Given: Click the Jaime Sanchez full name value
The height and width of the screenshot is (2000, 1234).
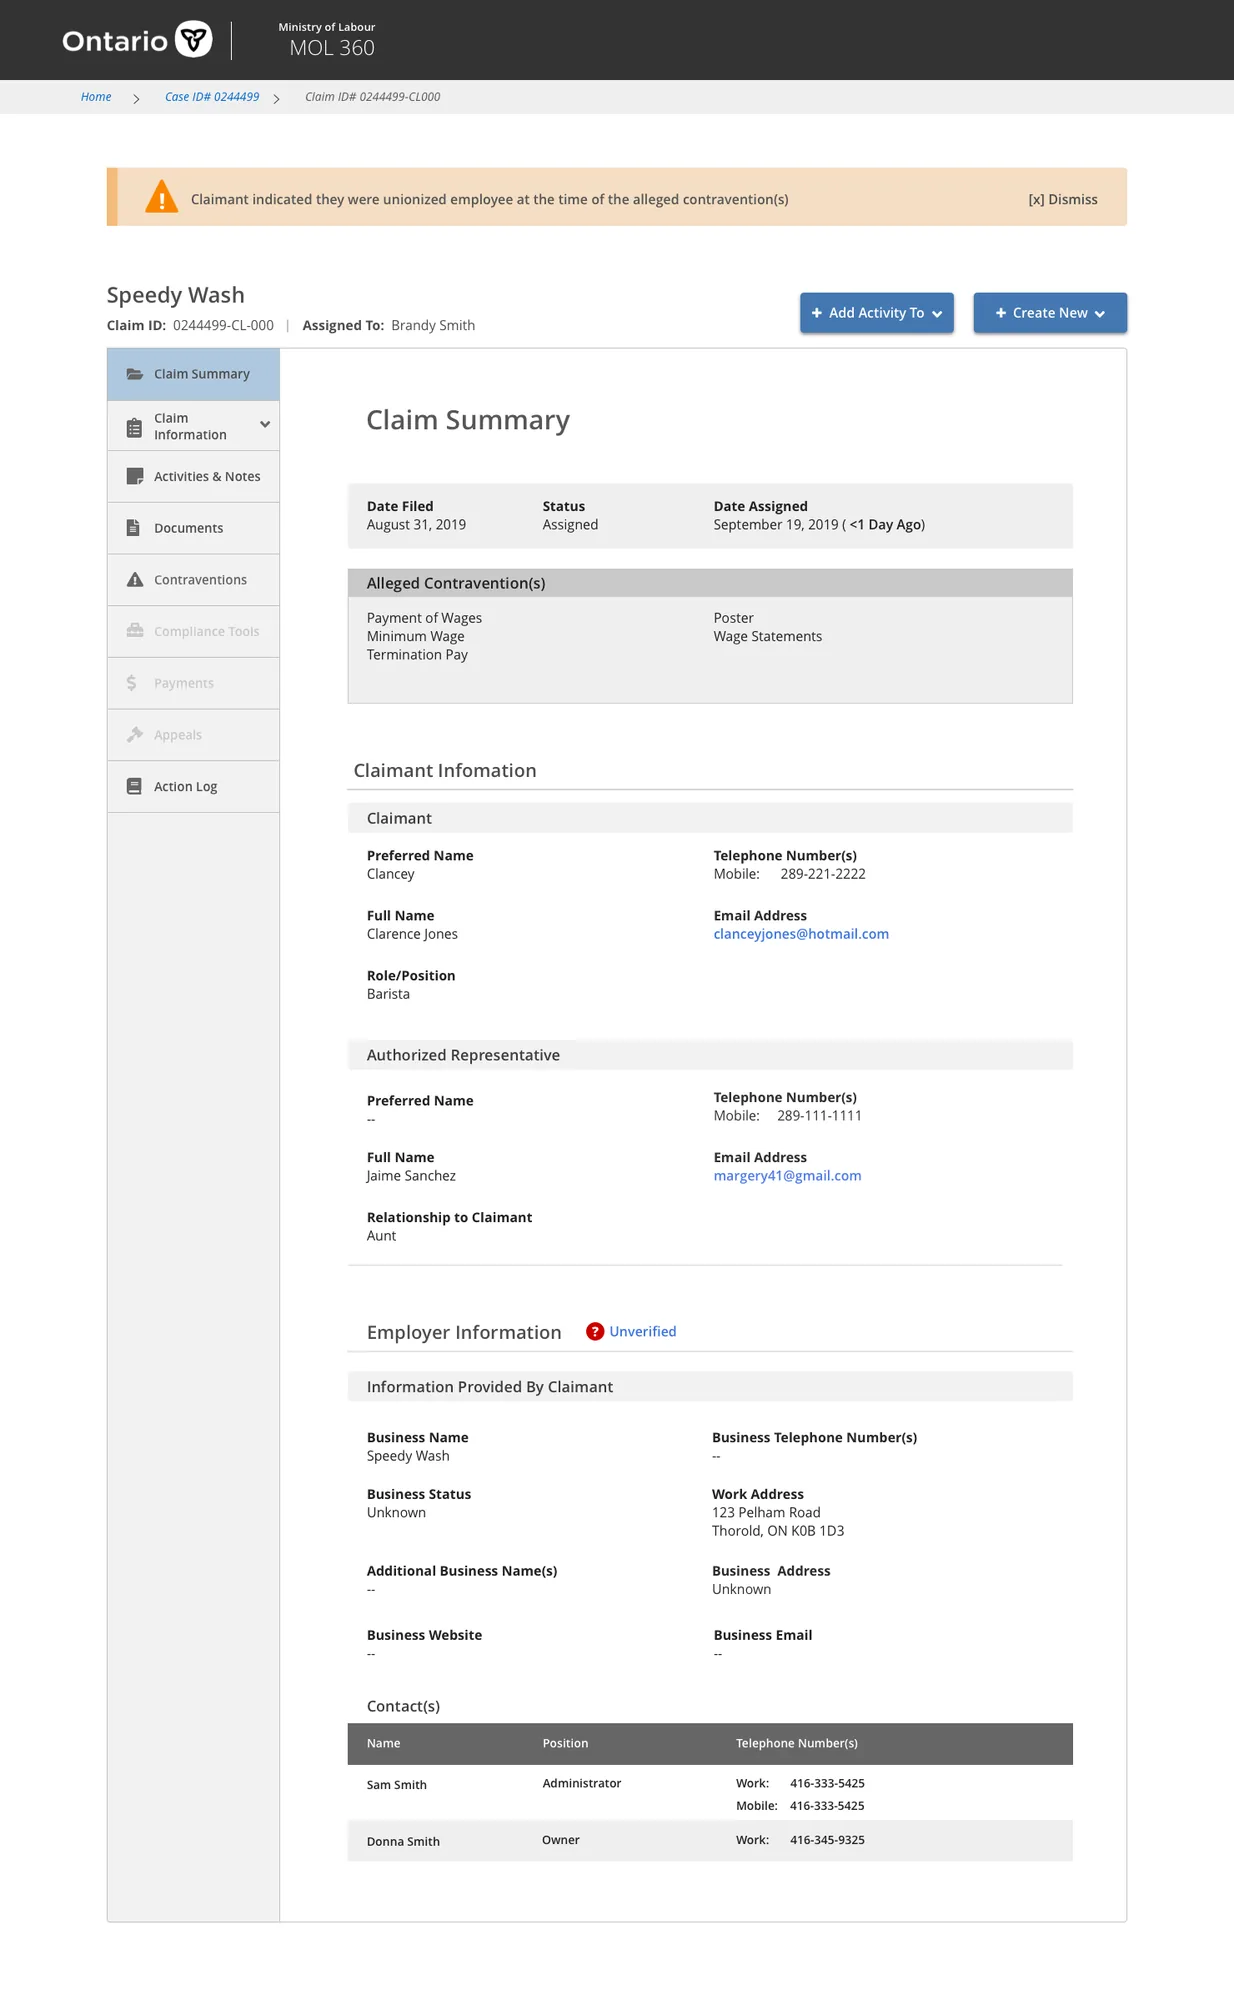Looking at the screenshot, I should point(411,1176).
